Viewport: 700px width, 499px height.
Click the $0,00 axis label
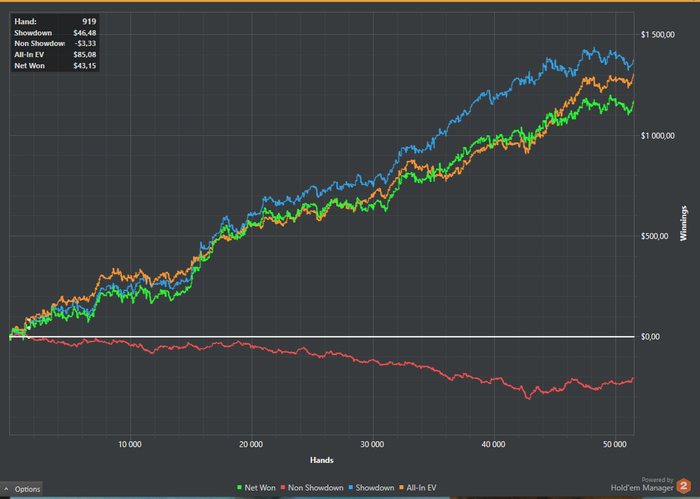coord(650,337)
